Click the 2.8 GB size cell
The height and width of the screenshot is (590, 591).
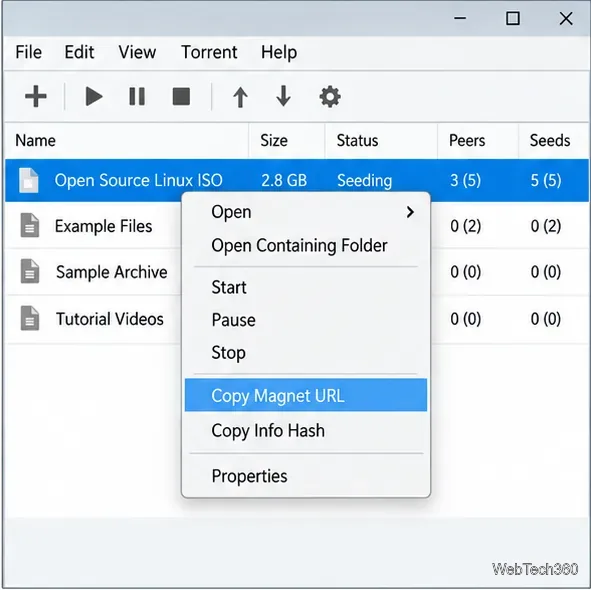284,180
